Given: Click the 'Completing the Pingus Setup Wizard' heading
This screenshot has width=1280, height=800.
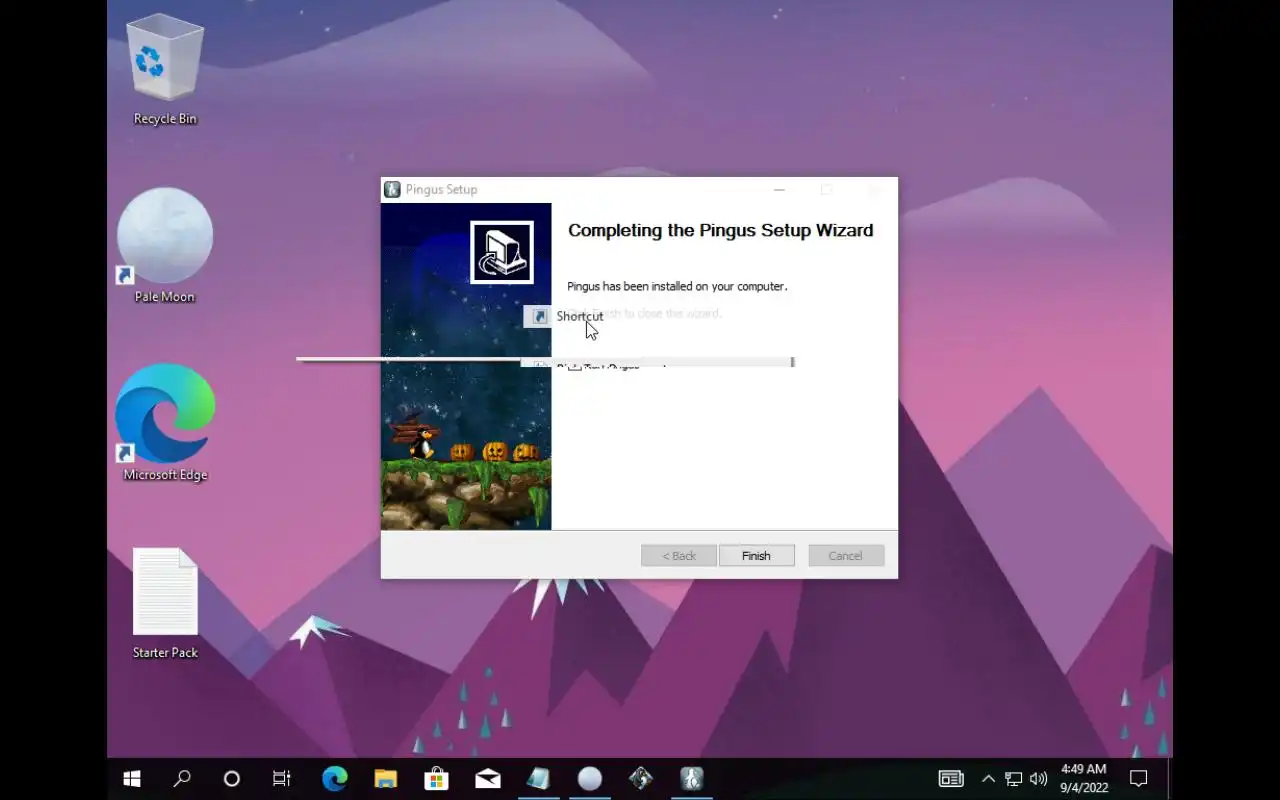Looking at the screenshot, I should pos(720,230).
